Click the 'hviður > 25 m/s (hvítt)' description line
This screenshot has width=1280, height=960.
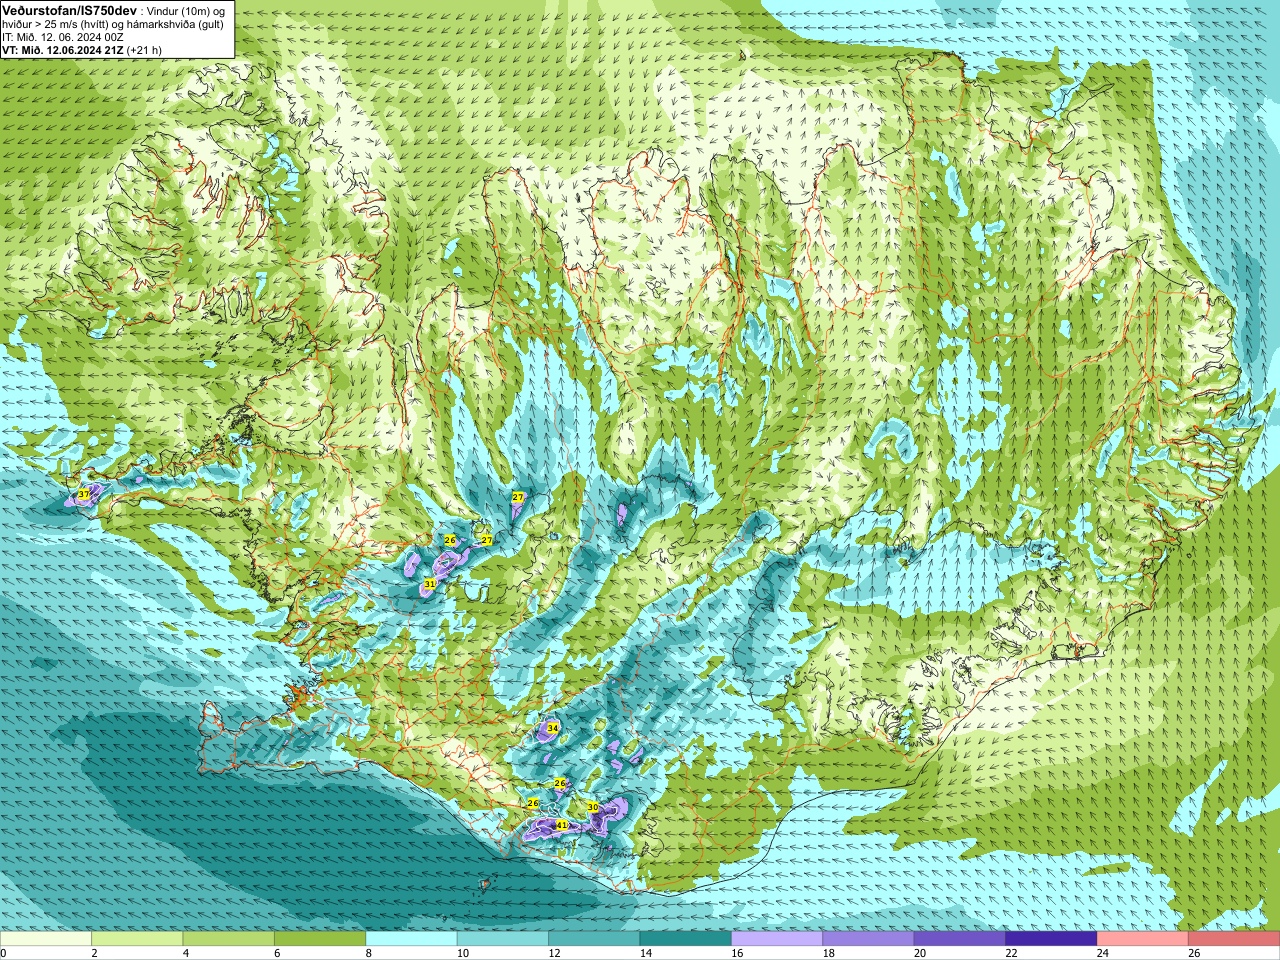tap(113, 24)
